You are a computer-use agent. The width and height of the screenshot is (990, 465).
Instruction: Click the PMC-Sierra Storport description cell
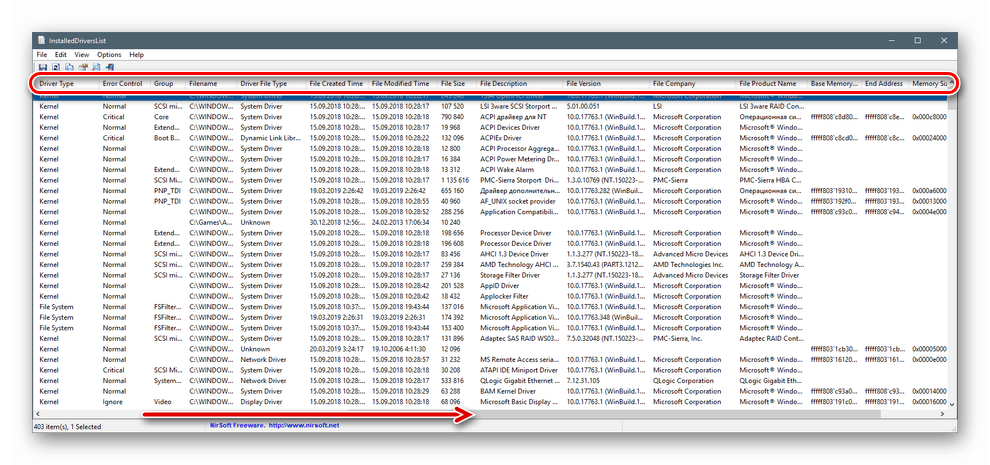click(x=519, y=180)
